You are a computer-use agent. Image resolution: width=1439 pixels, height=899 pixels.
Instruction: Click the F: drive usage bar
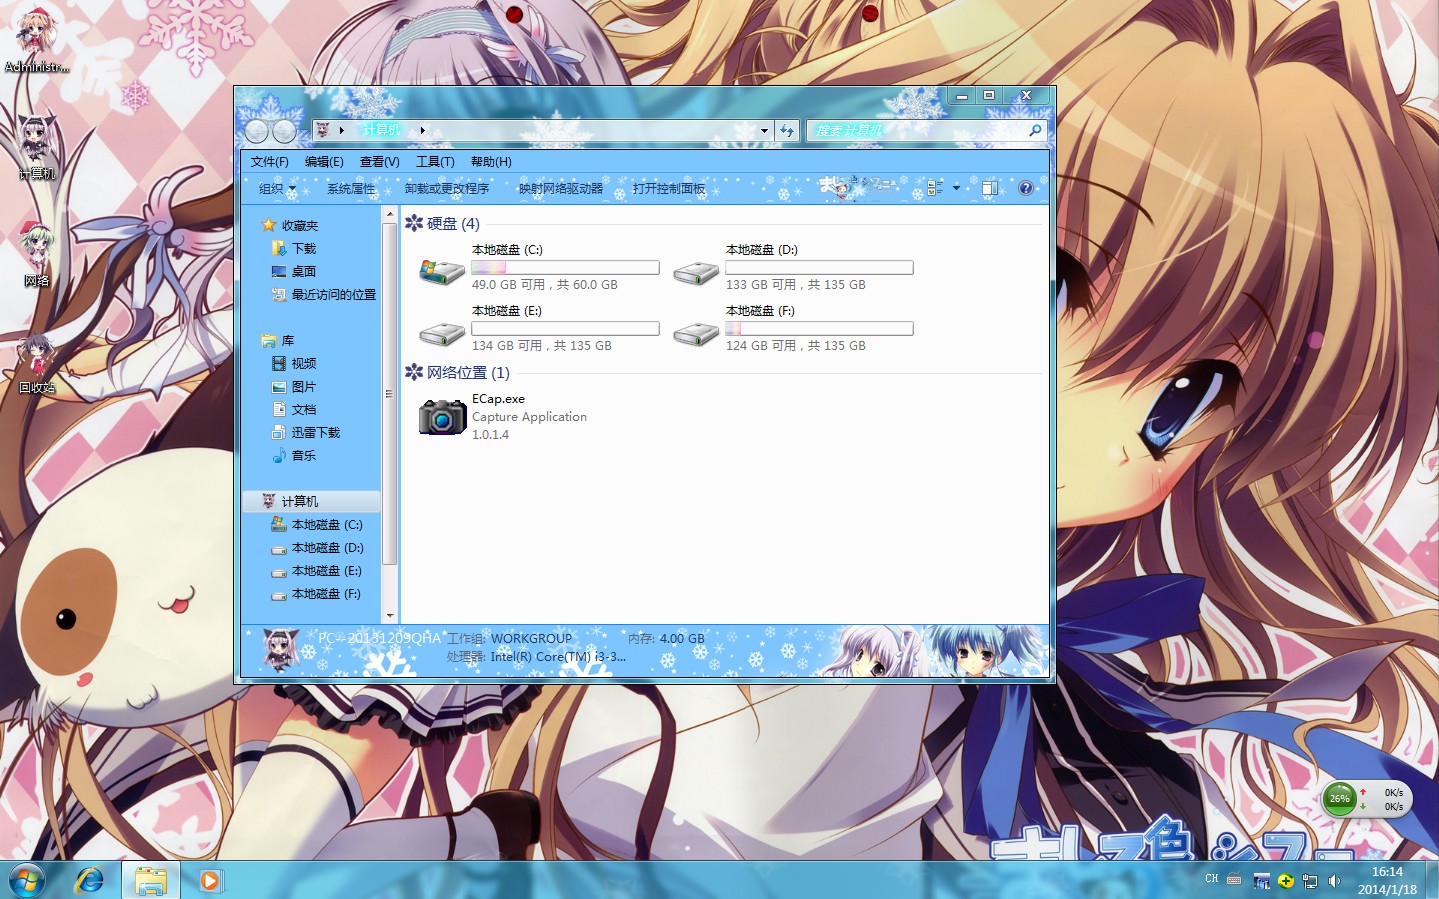(x=819, y=329)
